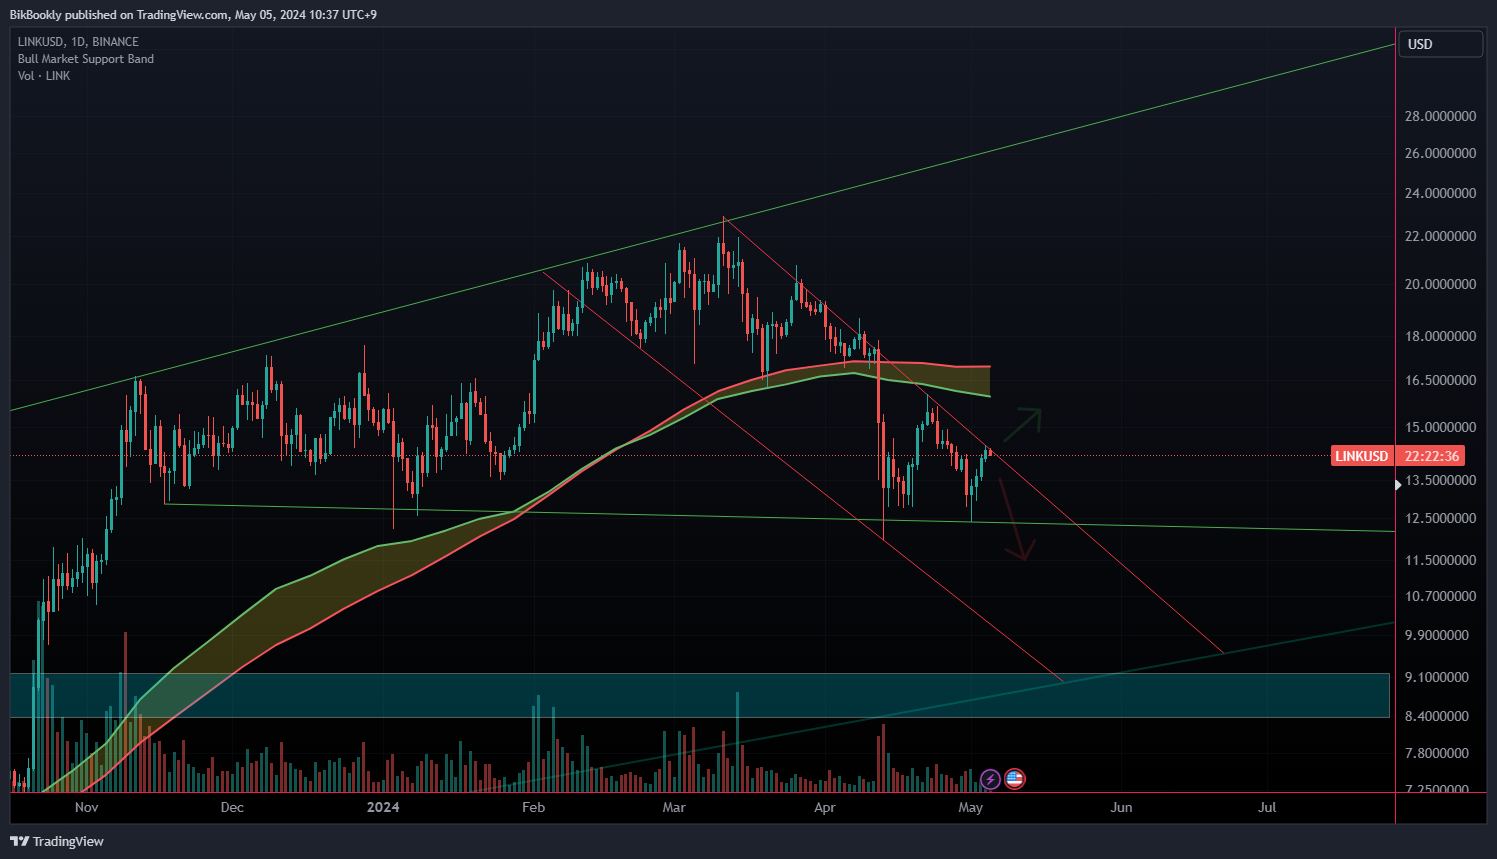The width and height of the screenshot is (1497, 859).
Task: Click the 18.0000000 price axis label
Action: pyautogui.click(x=1440, y=336)
